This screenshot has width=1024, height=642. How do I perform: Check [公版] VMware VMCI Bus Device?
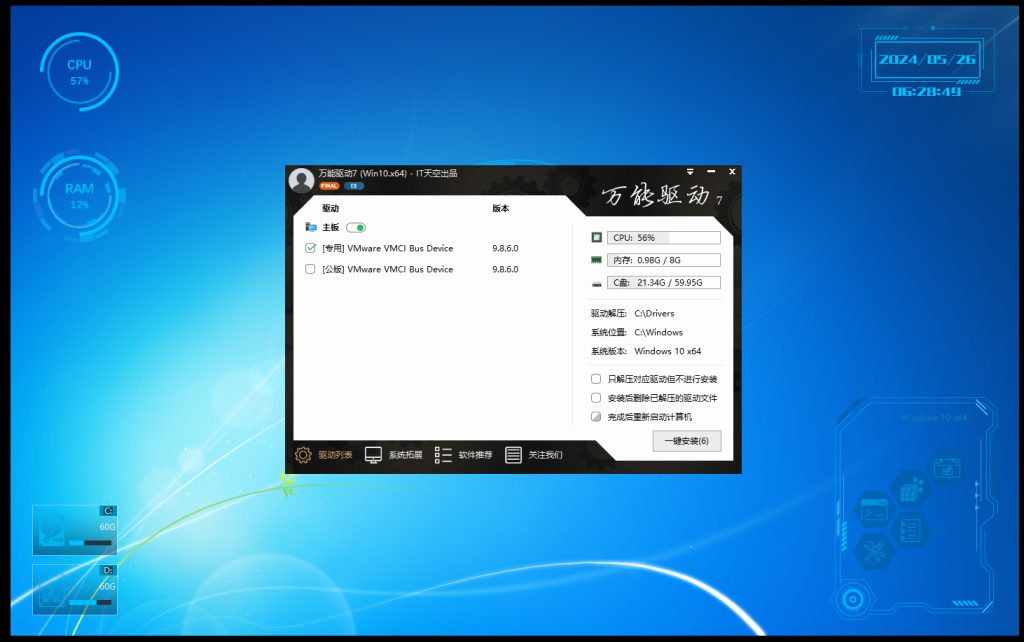tap(310, 269)
